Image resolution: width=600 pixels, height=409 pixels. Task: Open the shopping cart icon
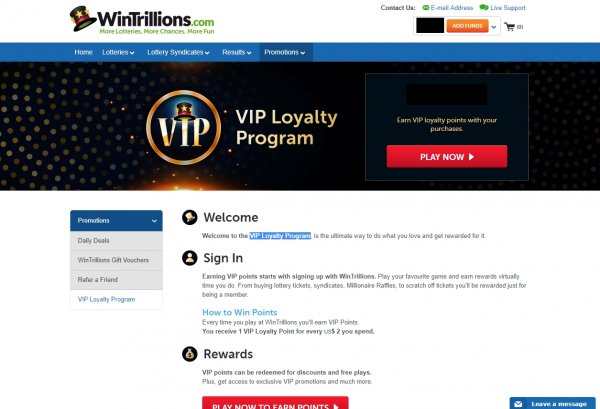tap(509, 27)
